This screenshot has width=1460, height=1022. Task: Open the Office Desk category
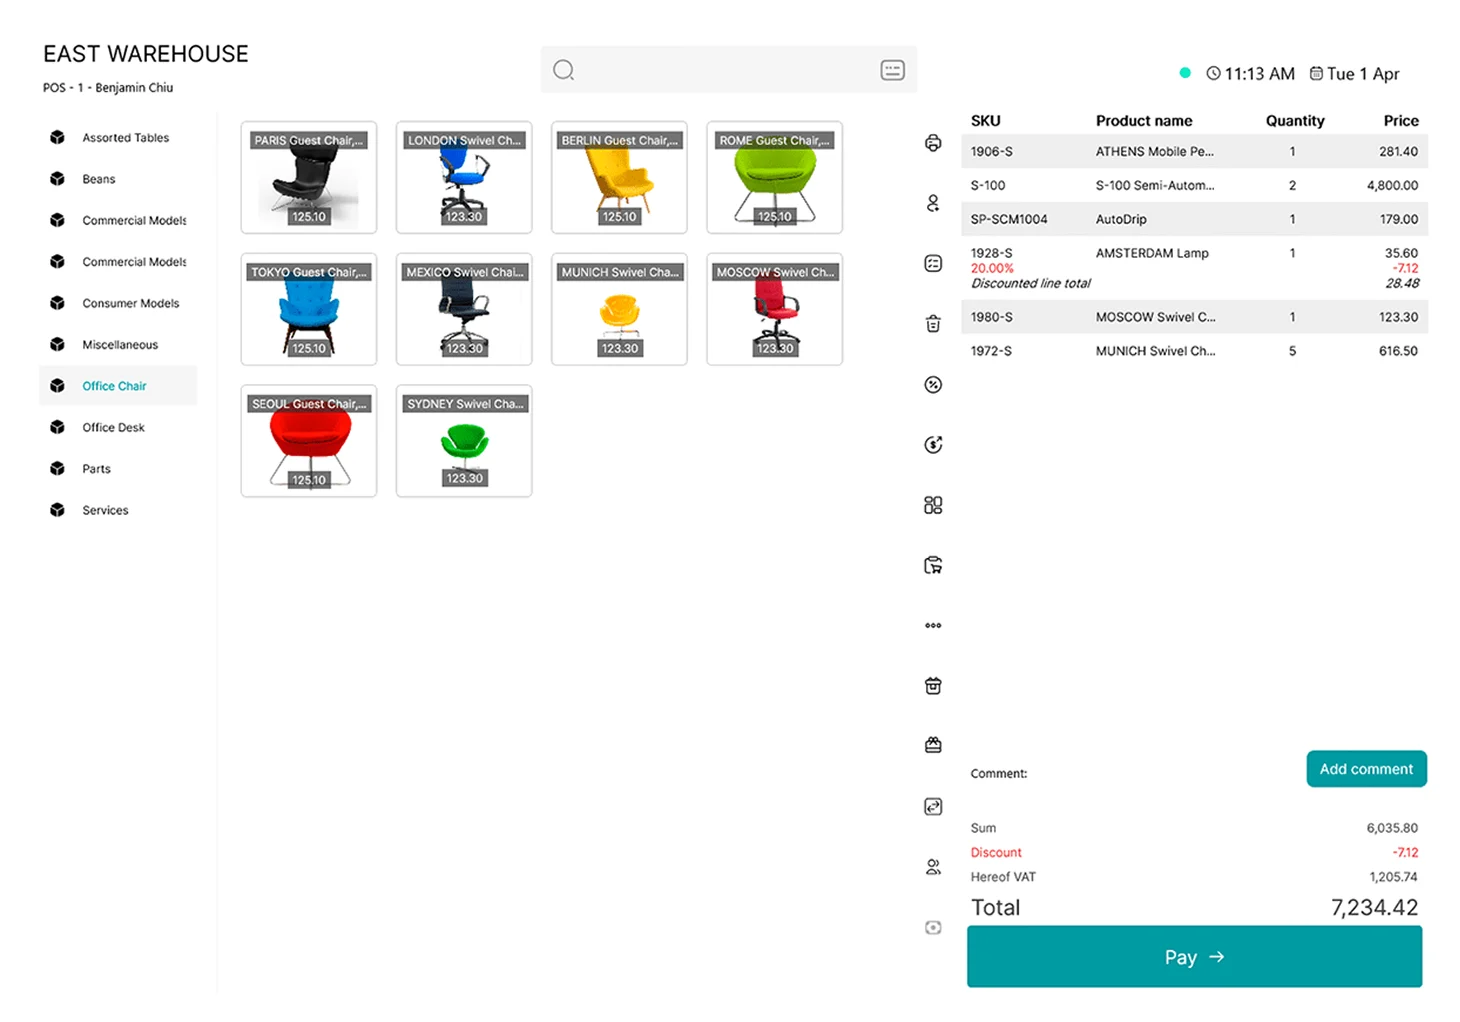(118, 427)
